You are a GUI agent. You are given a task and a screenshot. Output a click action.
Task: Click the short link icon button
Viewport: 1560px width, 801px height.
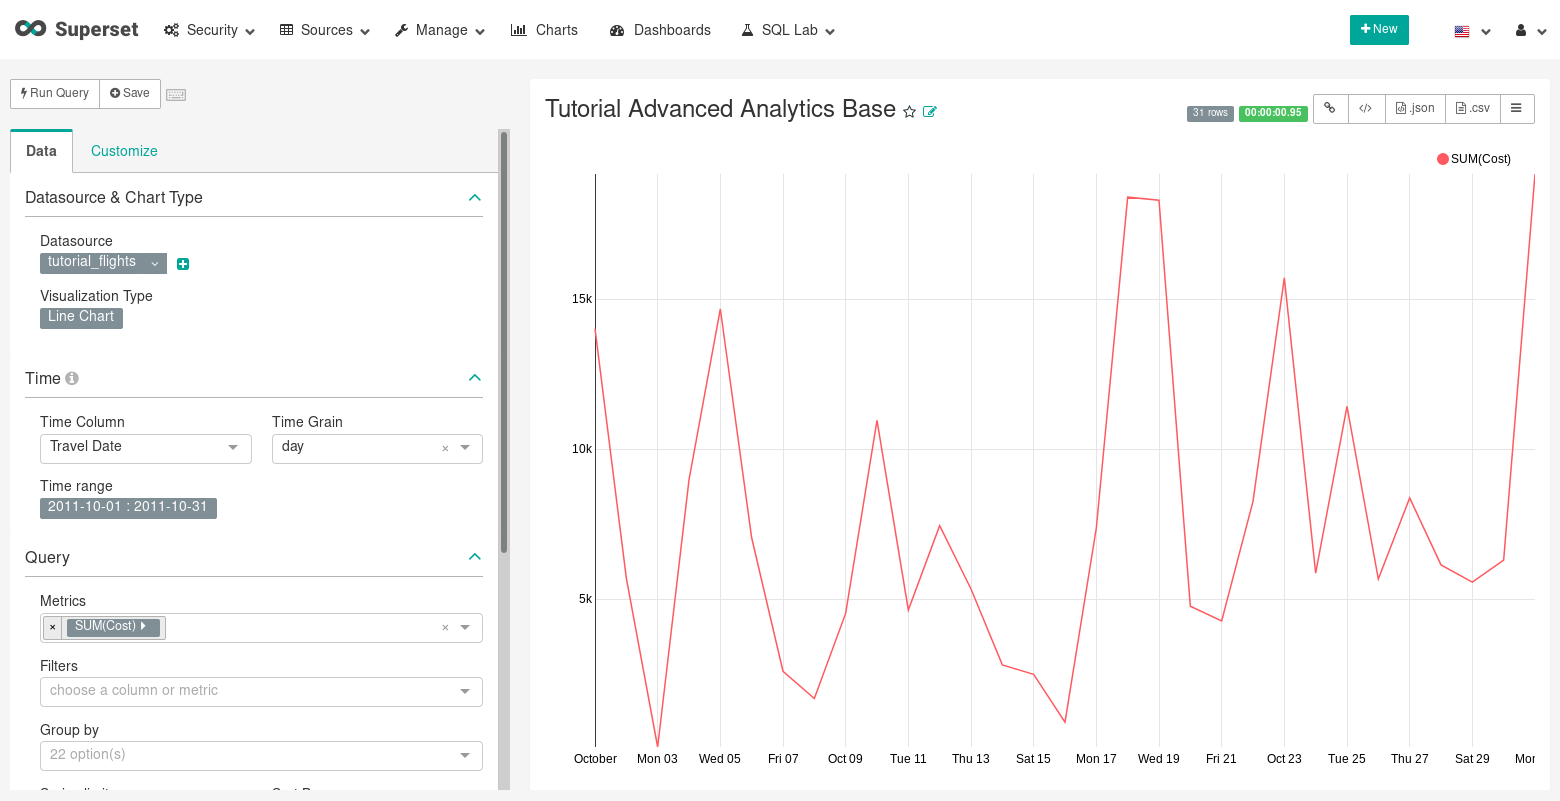[x=1330, y=108]
